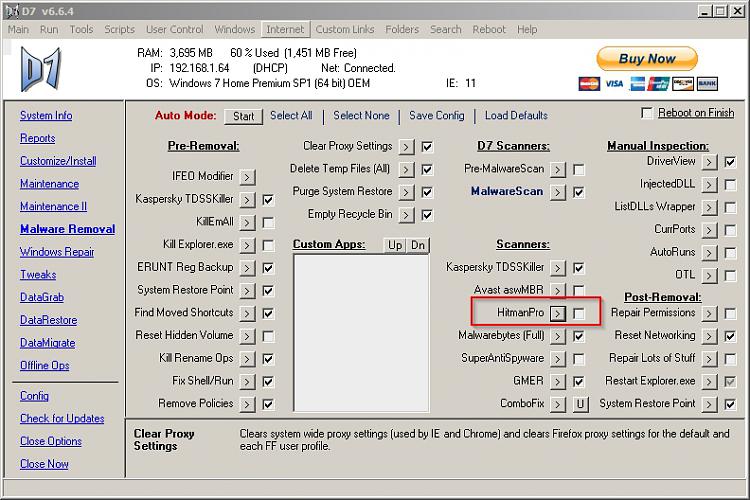The image size is (750, 500).
Task: Open the Main menu
Action: [18, 29]
